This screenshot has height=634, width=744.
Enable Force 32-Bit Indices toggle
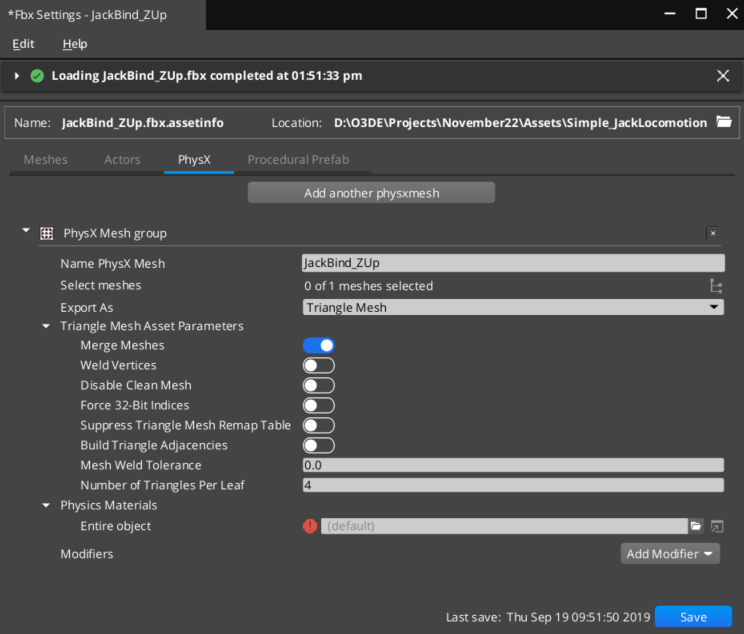pyautogui.click(x=318, y=405)
